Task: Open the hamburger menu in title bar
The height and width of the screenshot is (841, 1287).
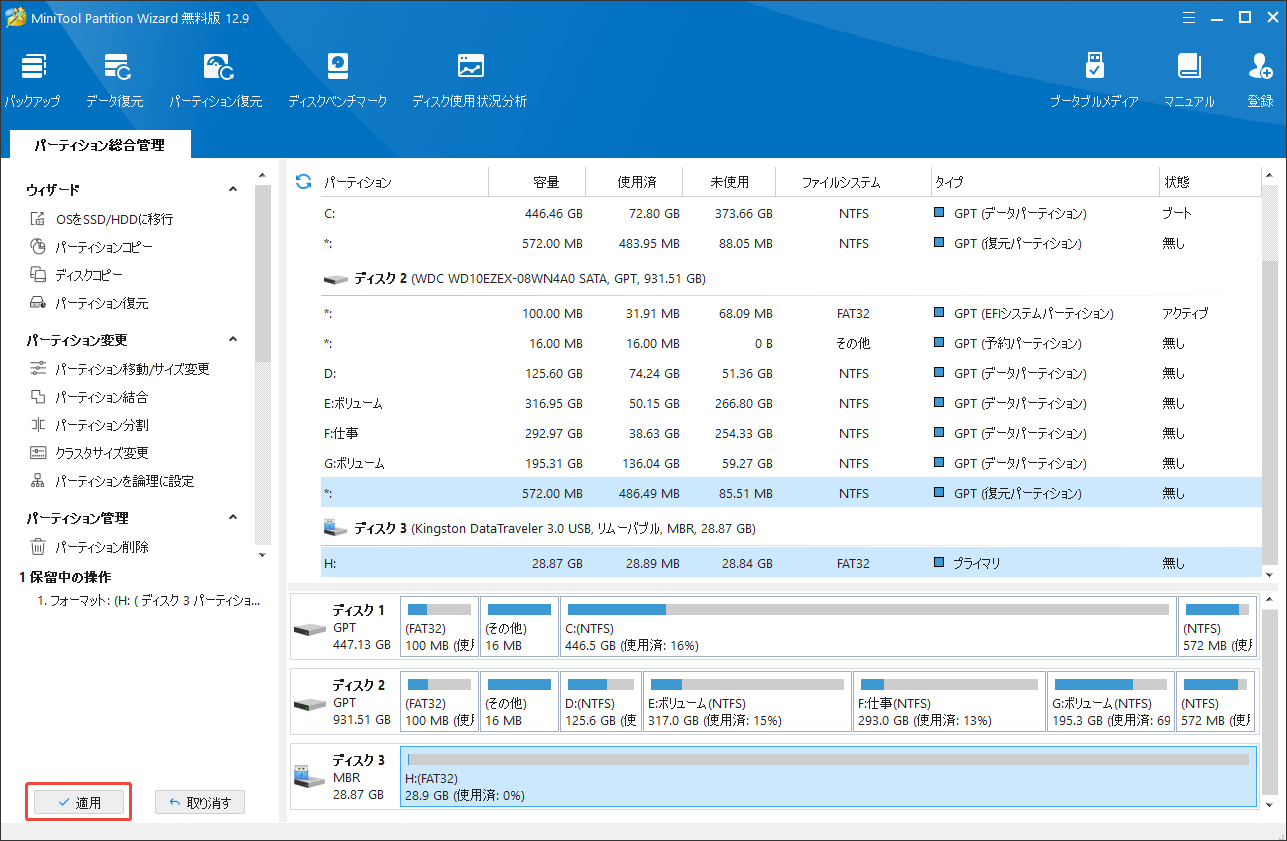Action: click(1188, 17)
